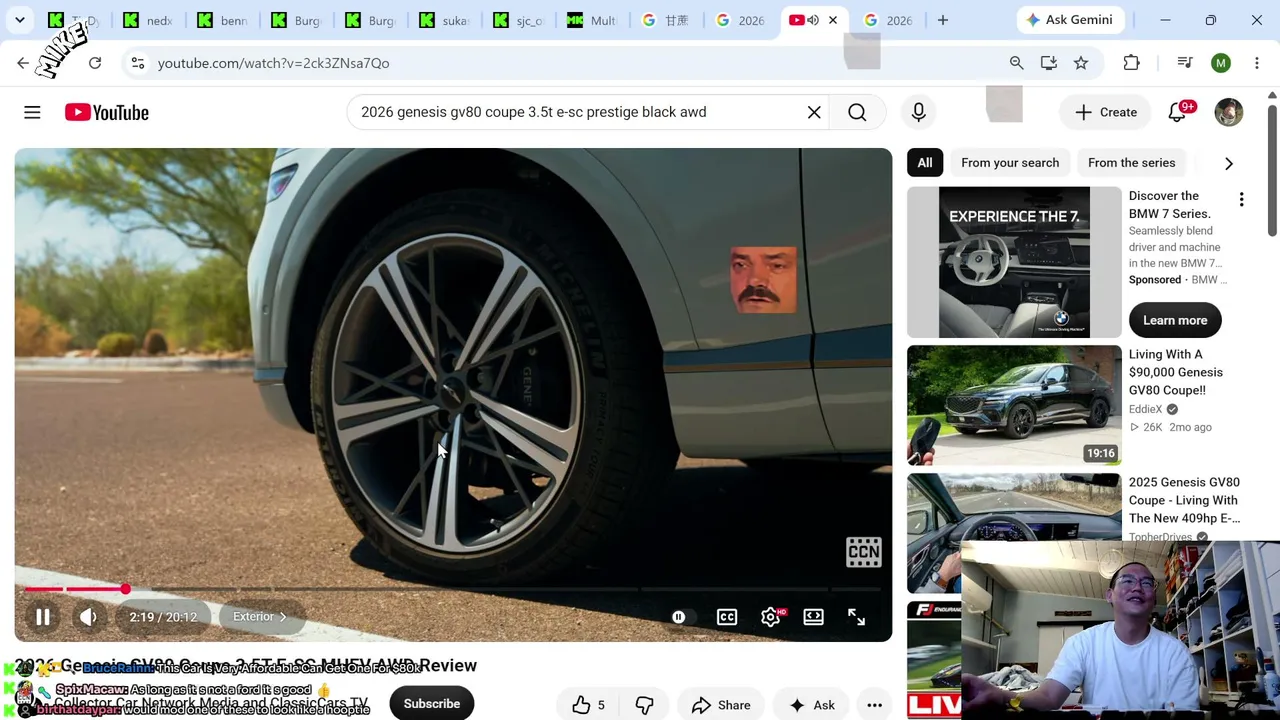Click Learn more on the BMW 7 Series ad
The width and height of the screenshot is (1280, 720).
coord(1175,320)
